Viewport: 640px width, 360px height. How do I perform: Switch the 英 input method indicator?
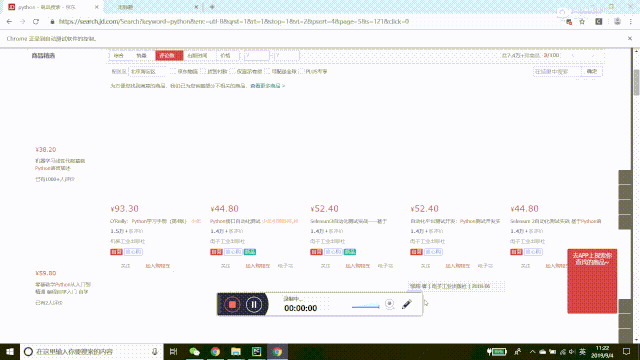click(582, 351)
